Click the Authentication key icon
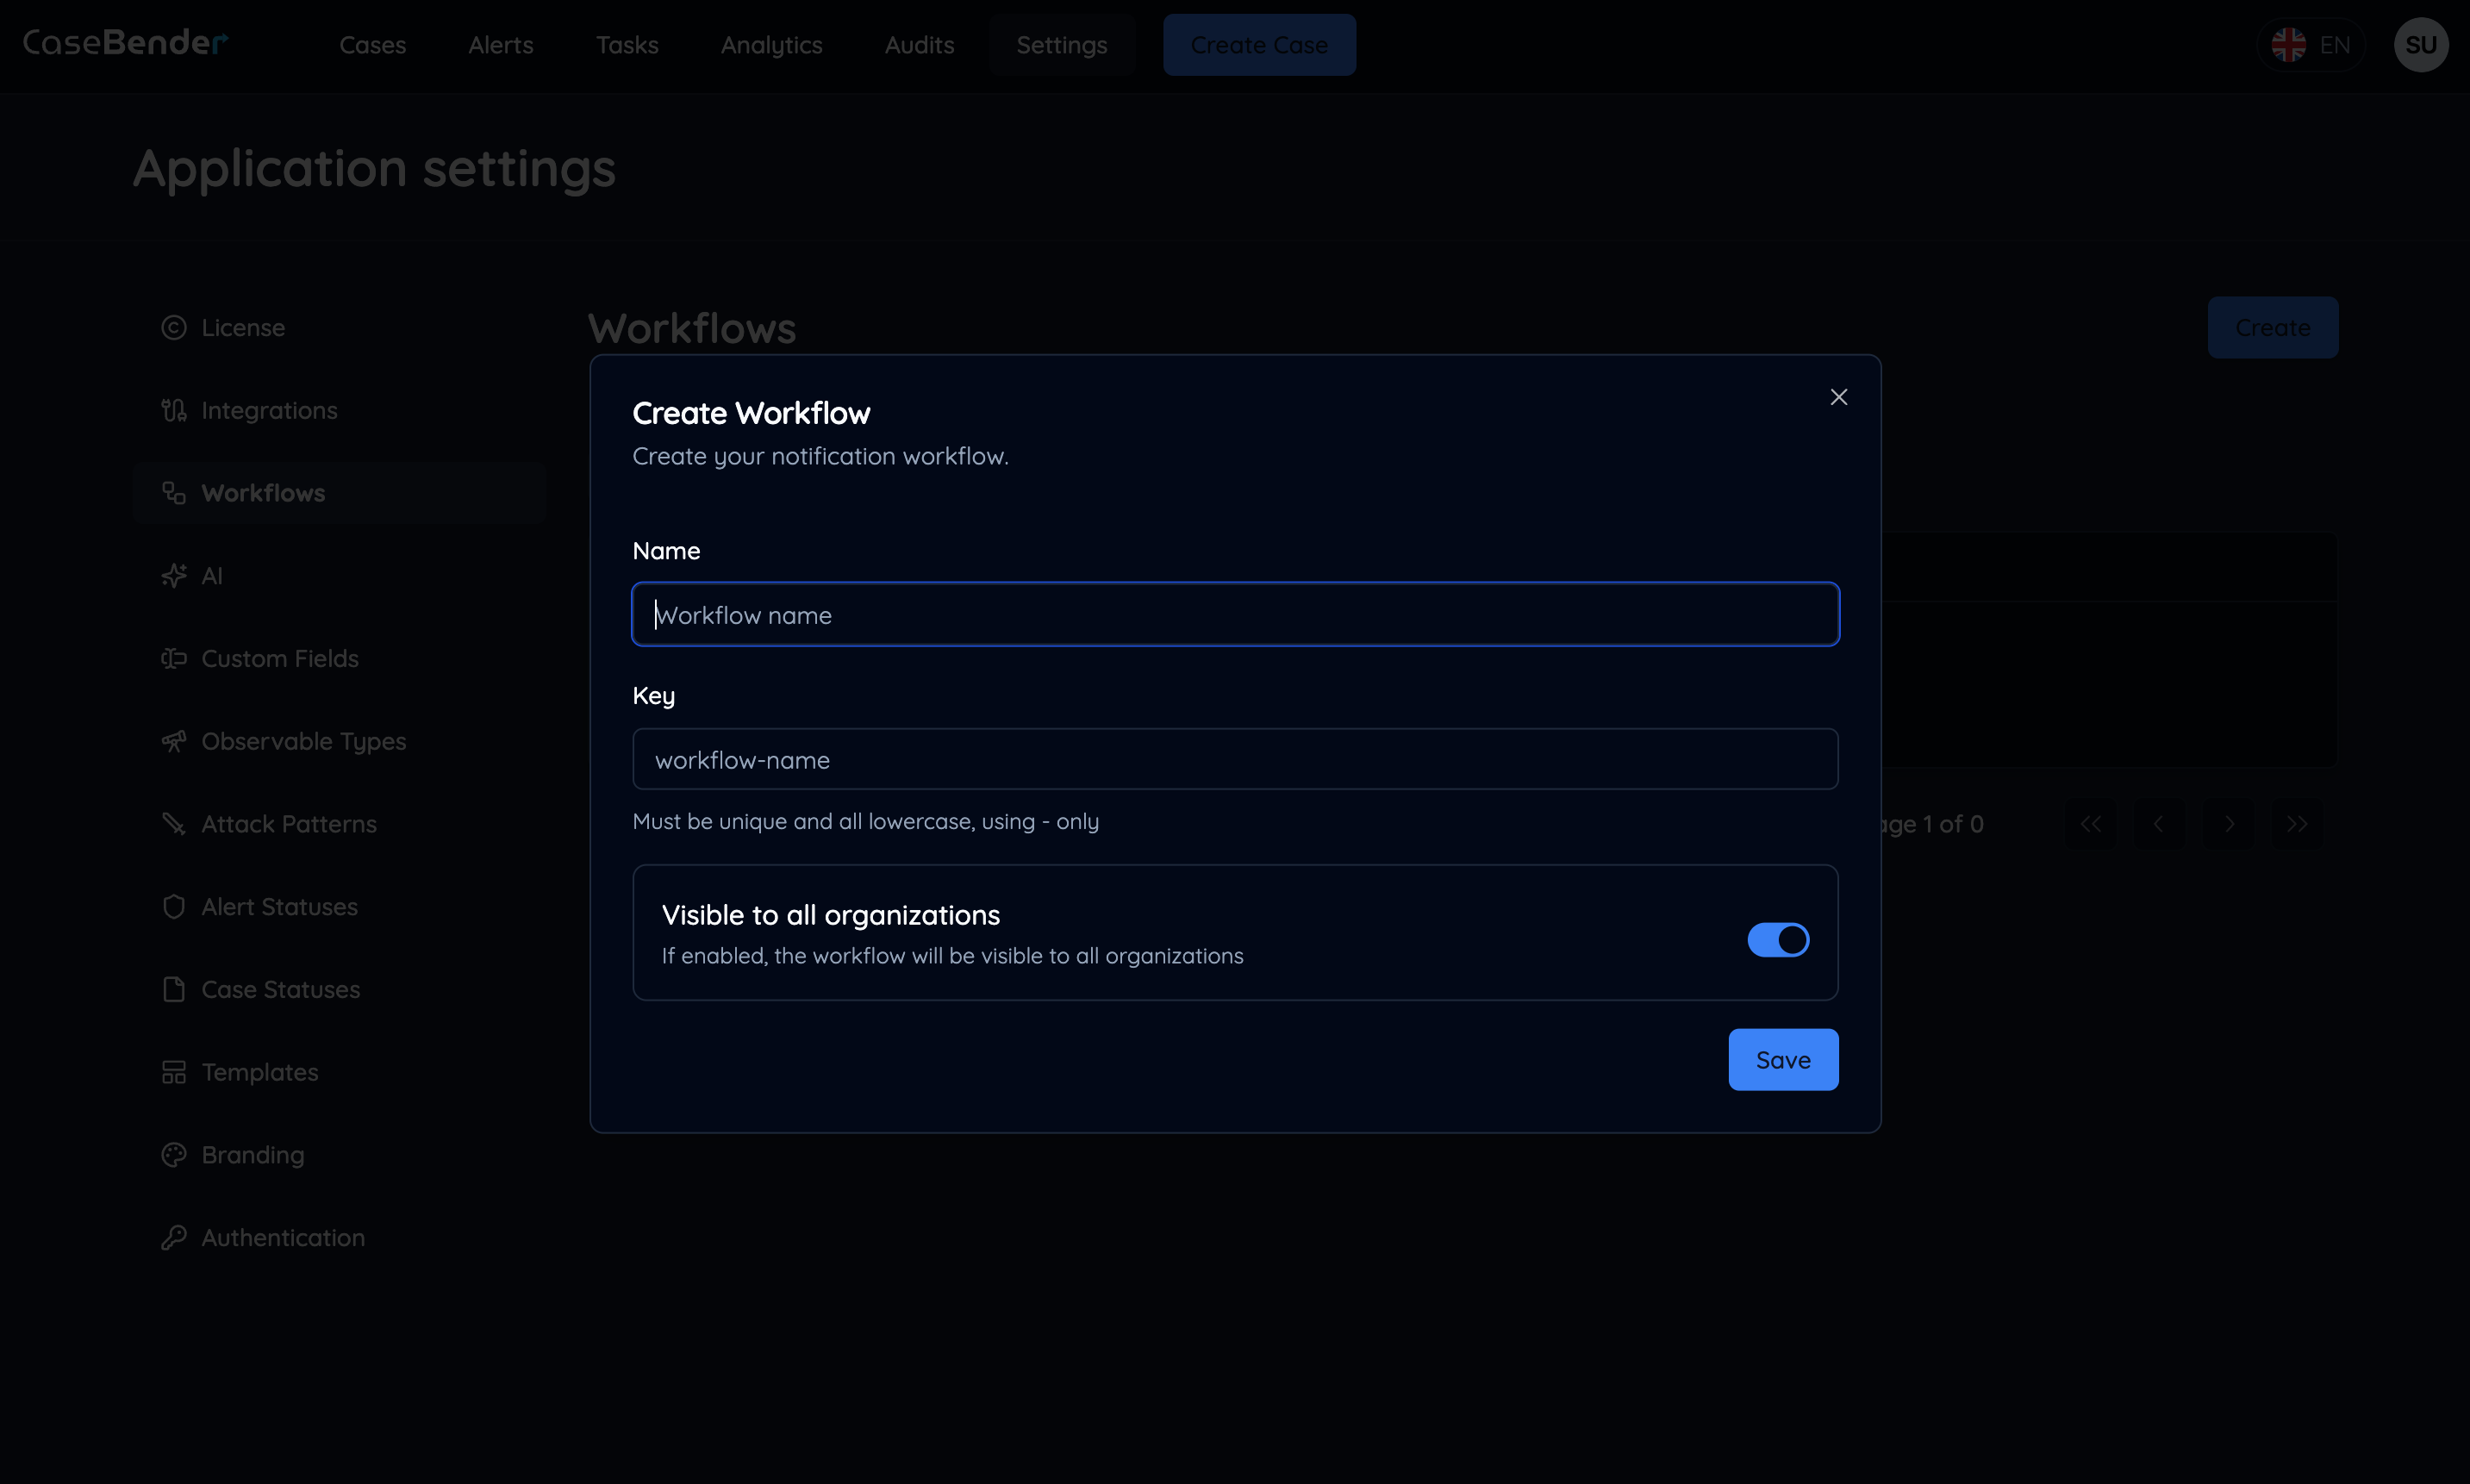This screenshot has height=1484, width=2470. click(174, 1237)
